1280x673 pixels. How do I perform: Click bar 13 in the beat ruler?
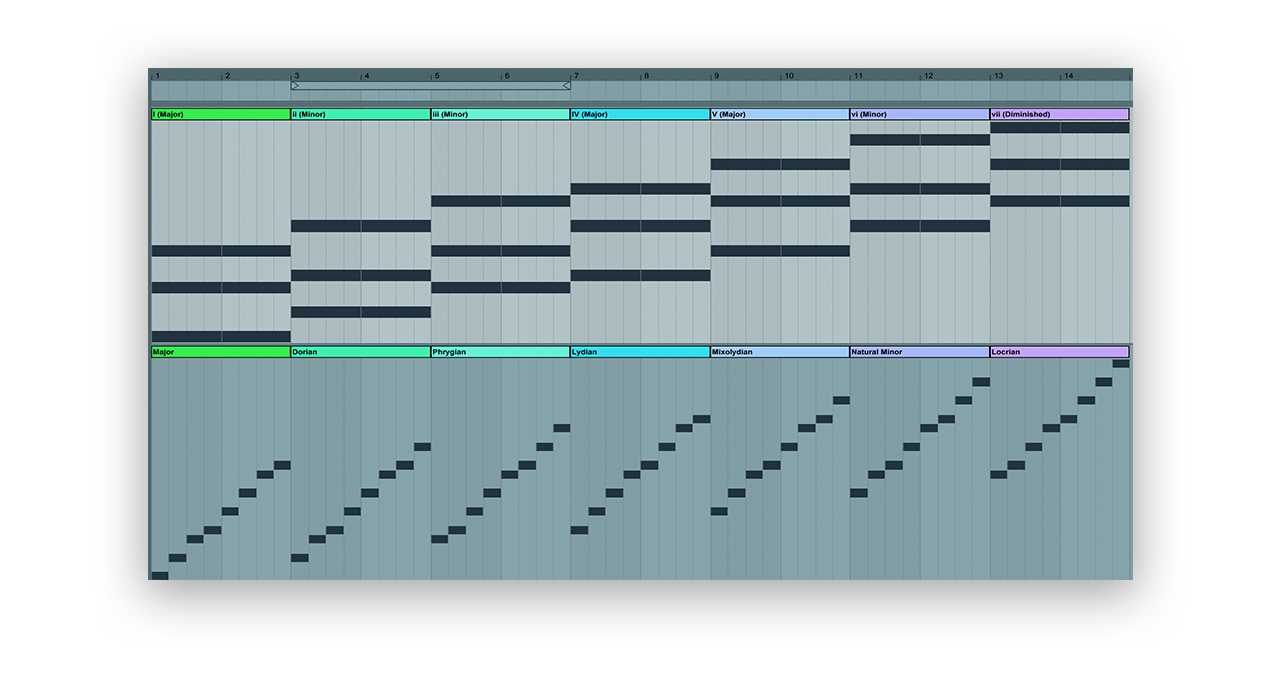coord(998,76)
